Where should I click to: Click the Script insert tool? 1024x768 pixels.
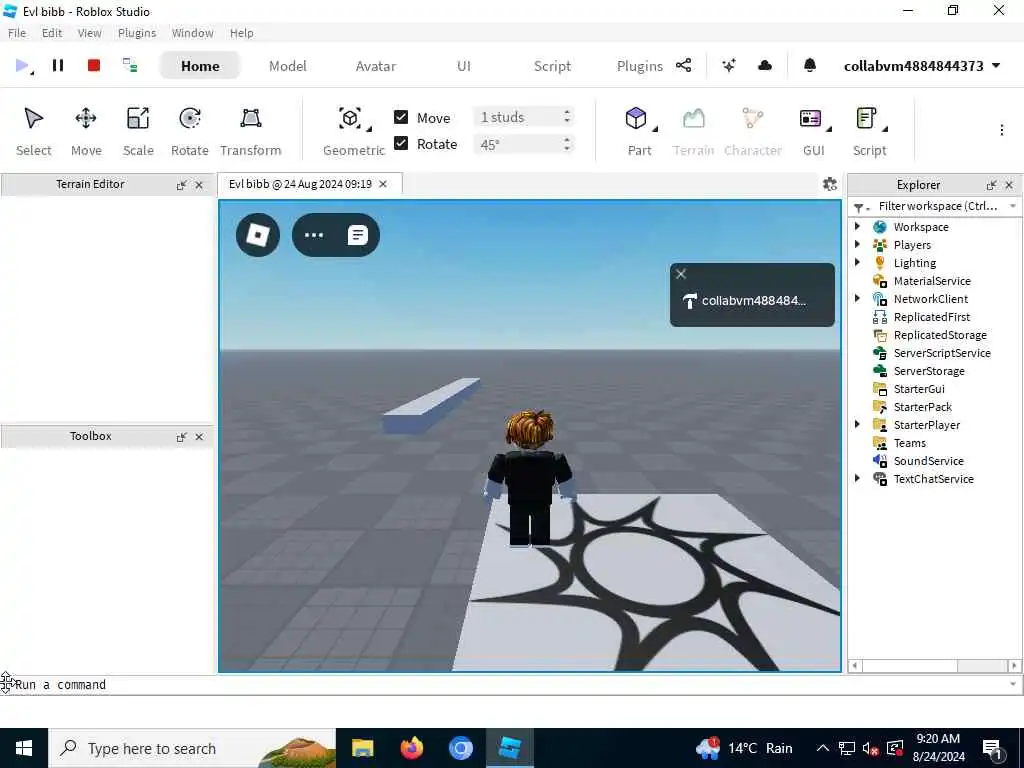(x=870, y=131)
